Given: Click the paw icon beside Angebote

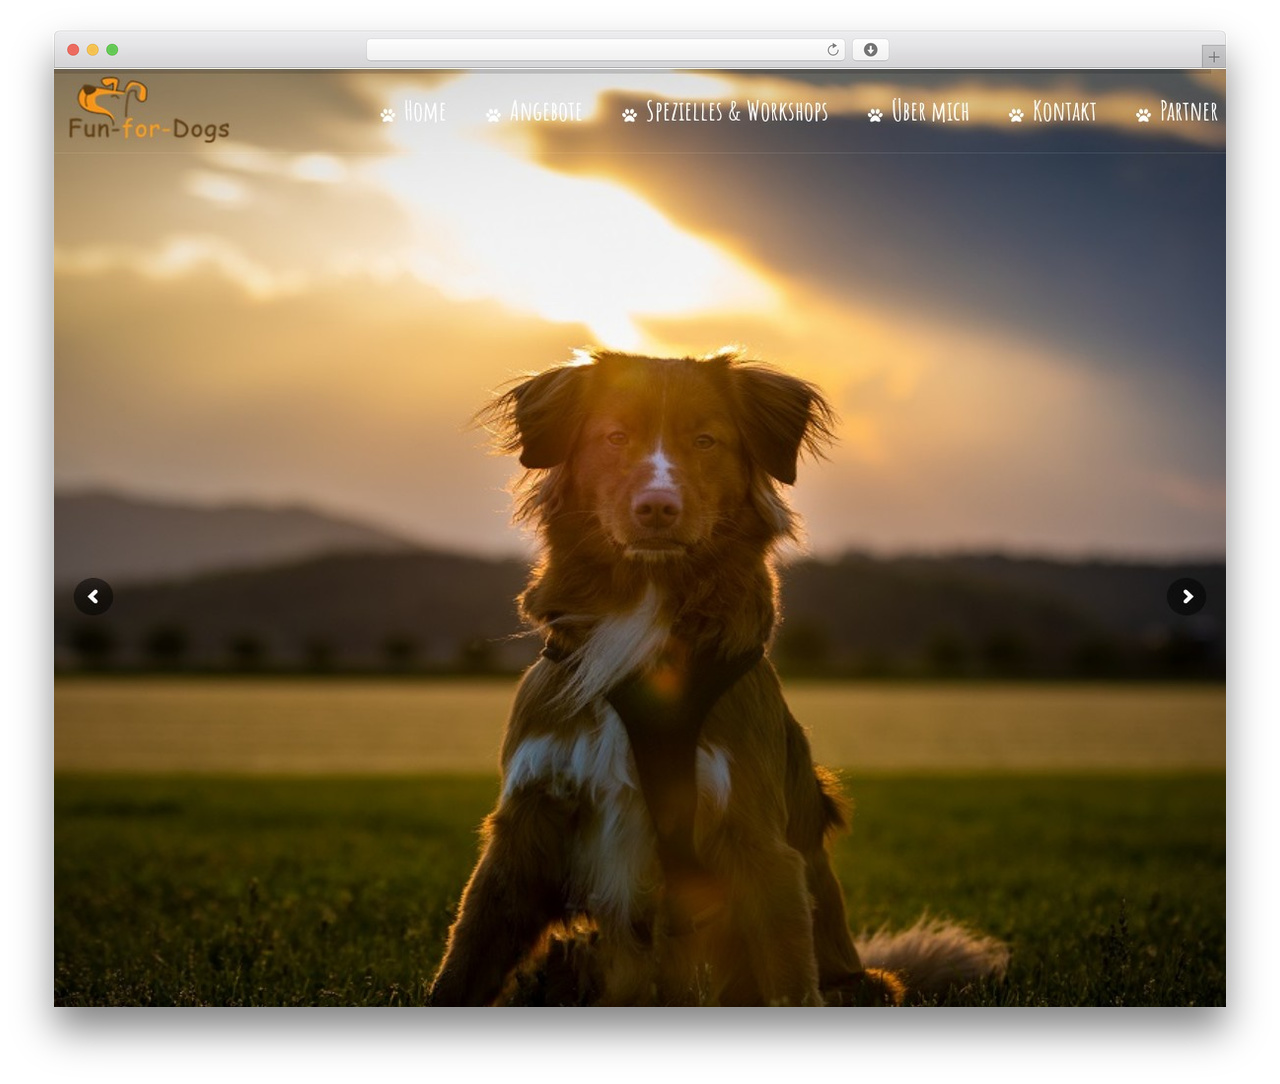Looking at the screenshot, I should (493, 115).
